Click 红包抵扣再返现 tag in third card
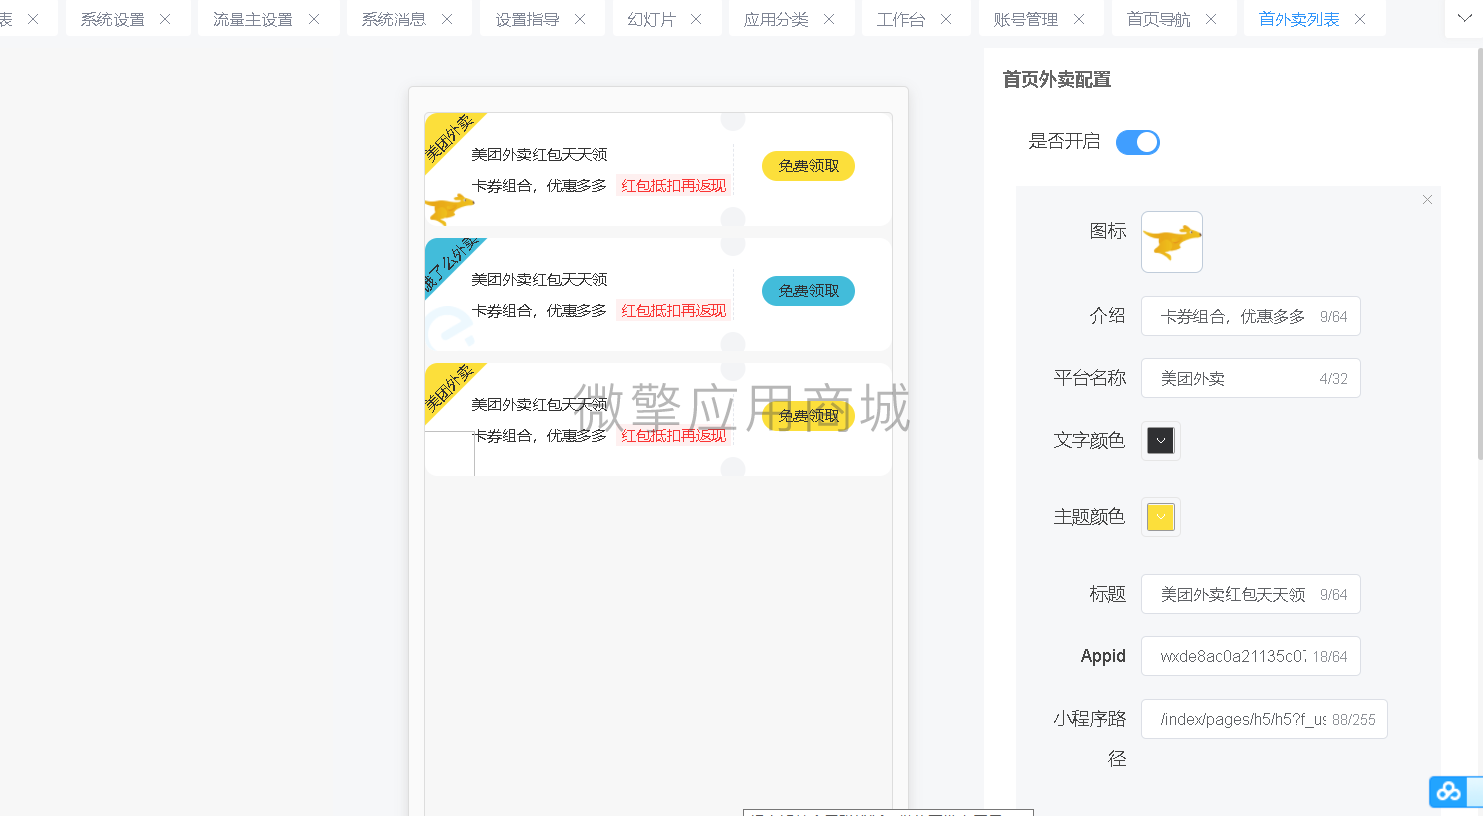Image resolution: width=1483 pixels, height=816 pixels. (674, 435)
